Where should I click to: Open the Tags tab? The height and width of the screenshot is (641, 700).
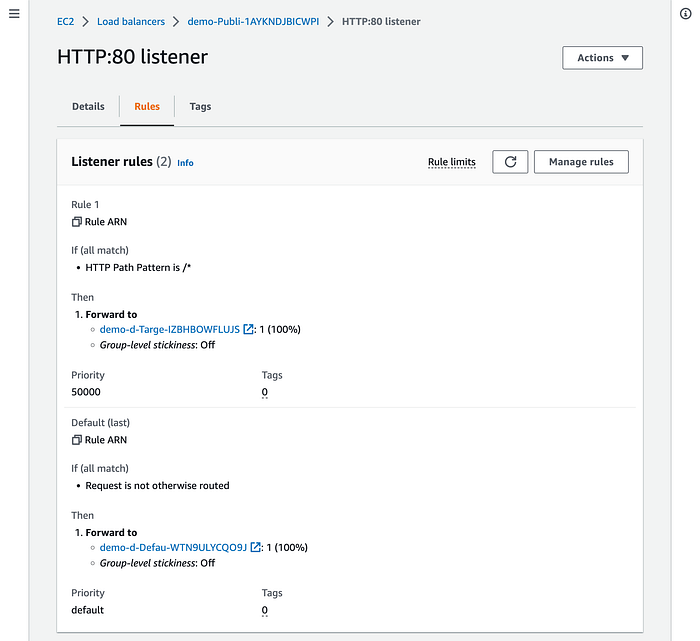200,107
